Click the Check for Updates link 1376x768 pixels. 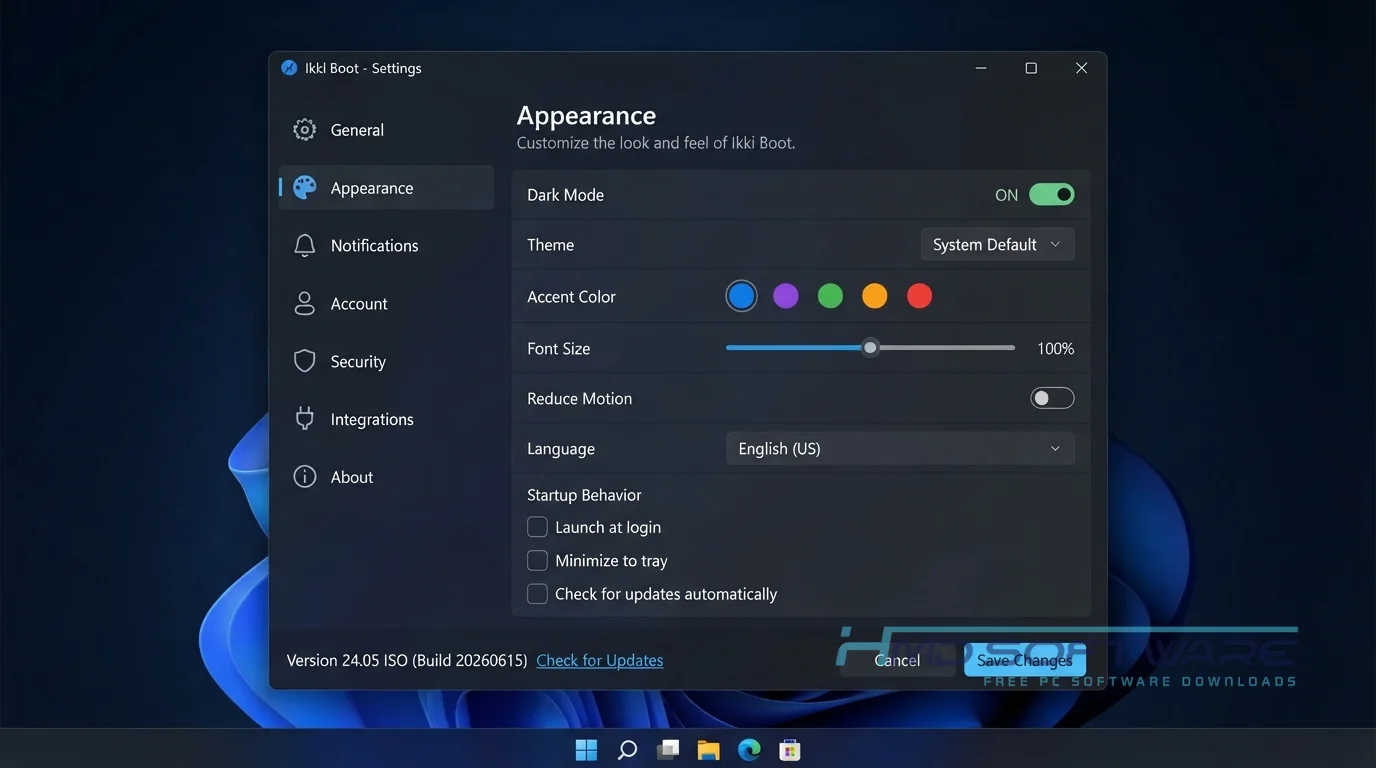pos(599,660)
